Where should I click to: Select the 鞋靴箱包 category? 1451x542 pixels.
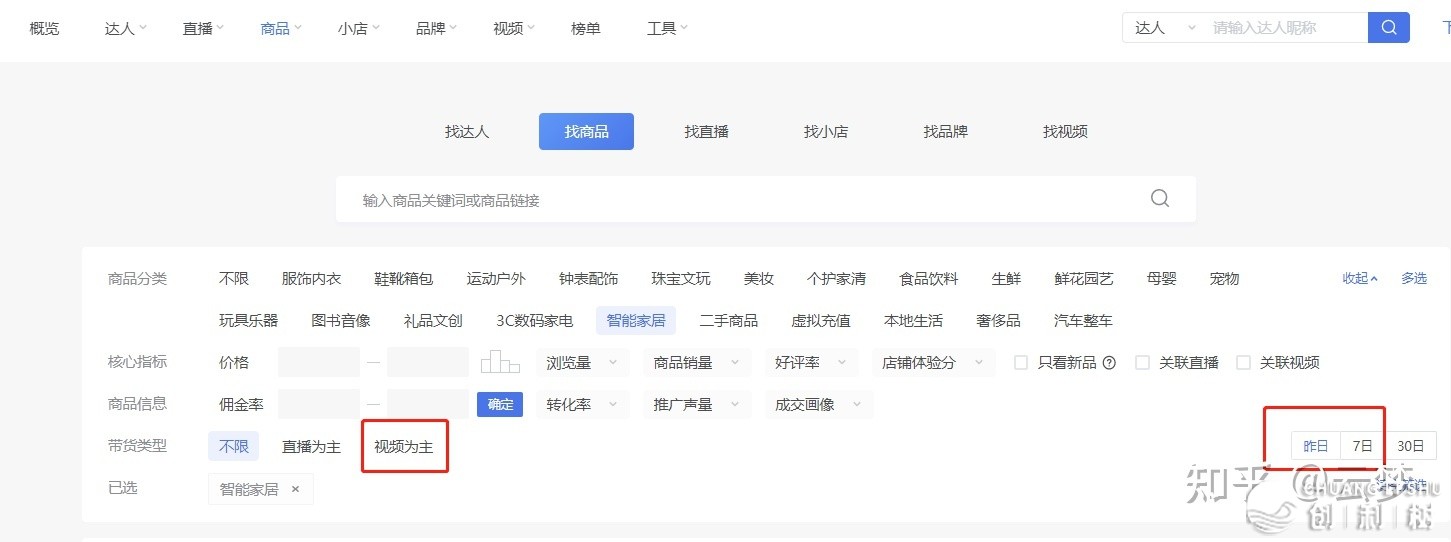click(x=404, y=279)
